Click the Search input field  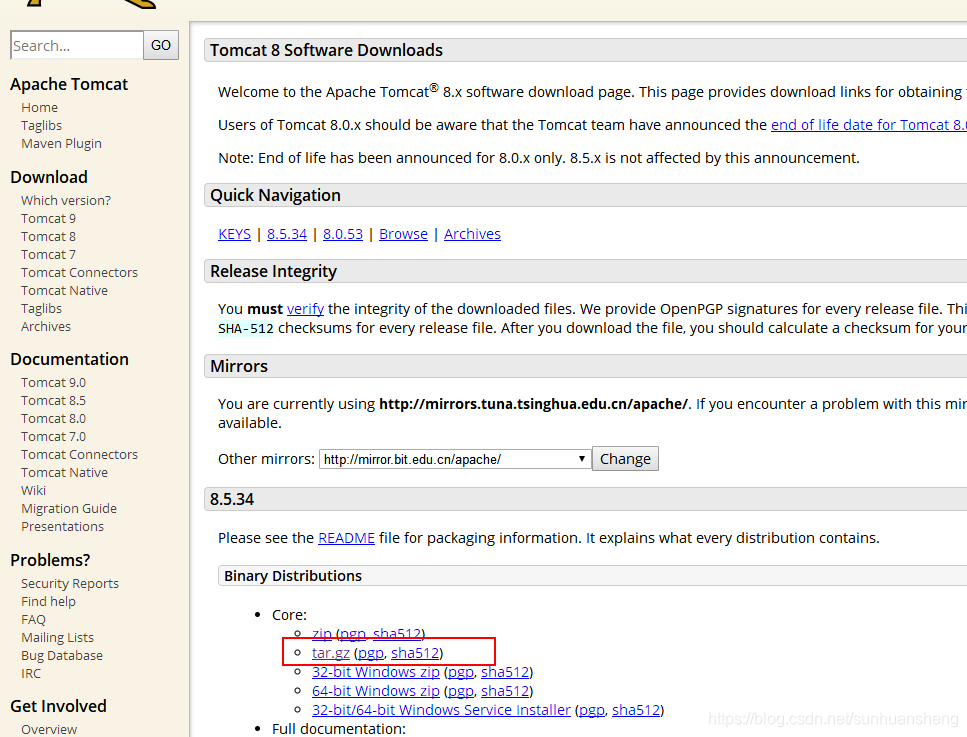click(x=76, y=45)
